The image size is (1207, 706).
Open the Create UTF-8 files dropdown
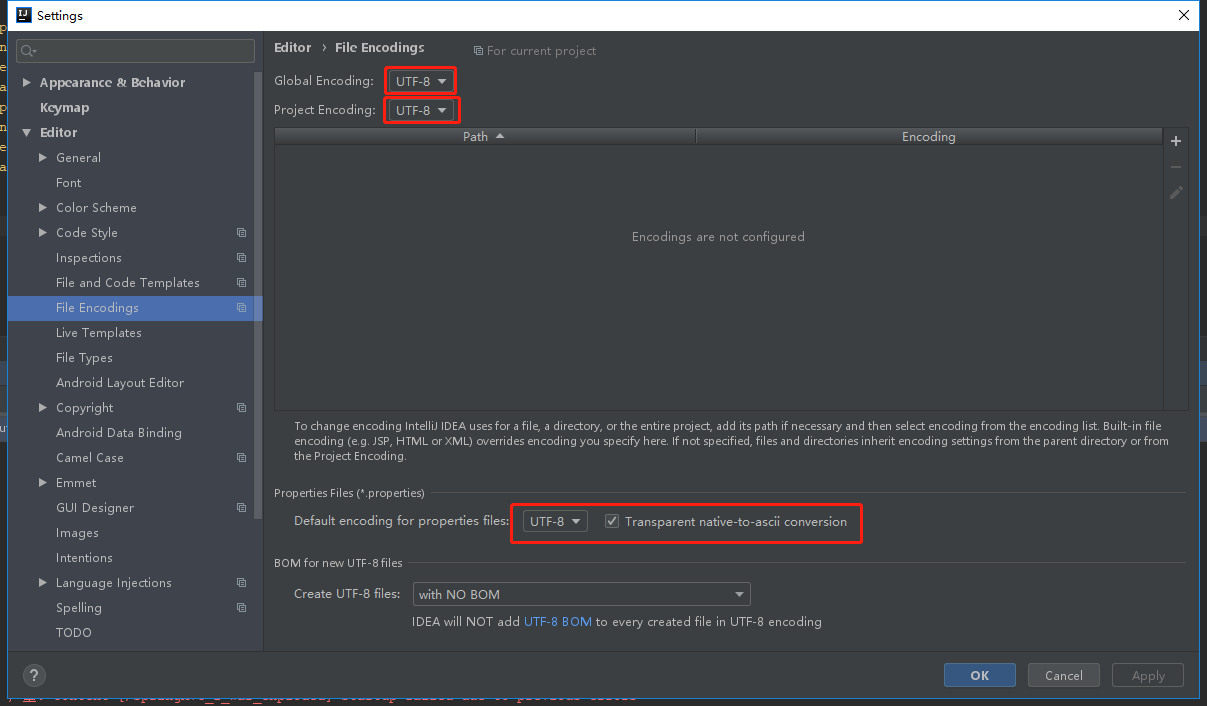(582, 594)
